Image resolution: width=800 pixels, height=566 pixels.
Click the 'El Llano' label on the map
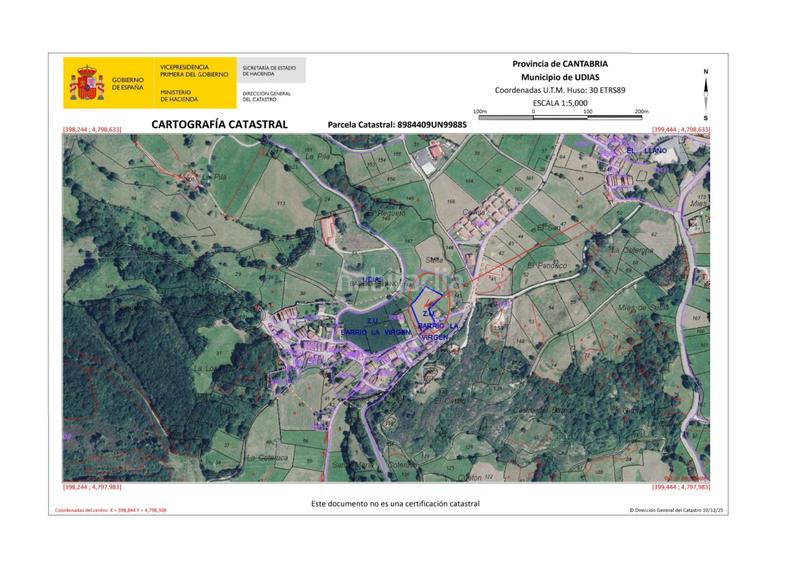click(x=646, y=150)
